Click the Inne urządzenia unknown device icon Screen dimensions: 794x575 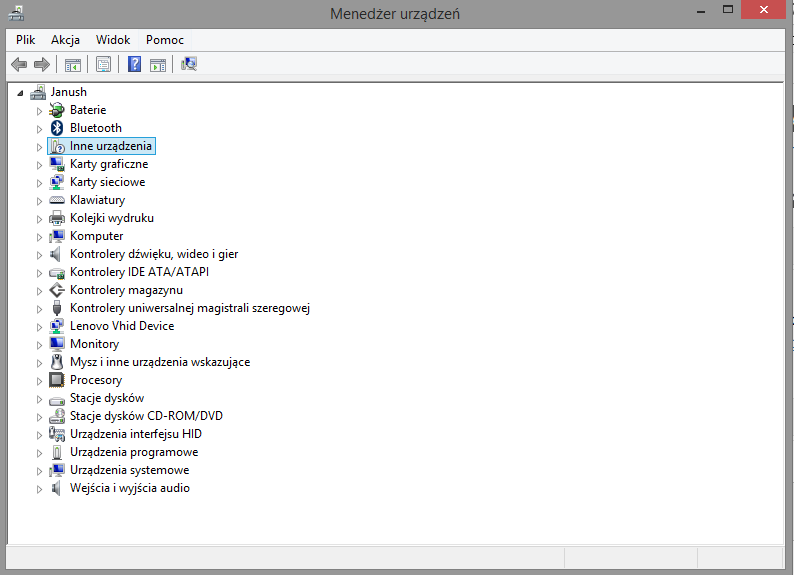[58, 146]
